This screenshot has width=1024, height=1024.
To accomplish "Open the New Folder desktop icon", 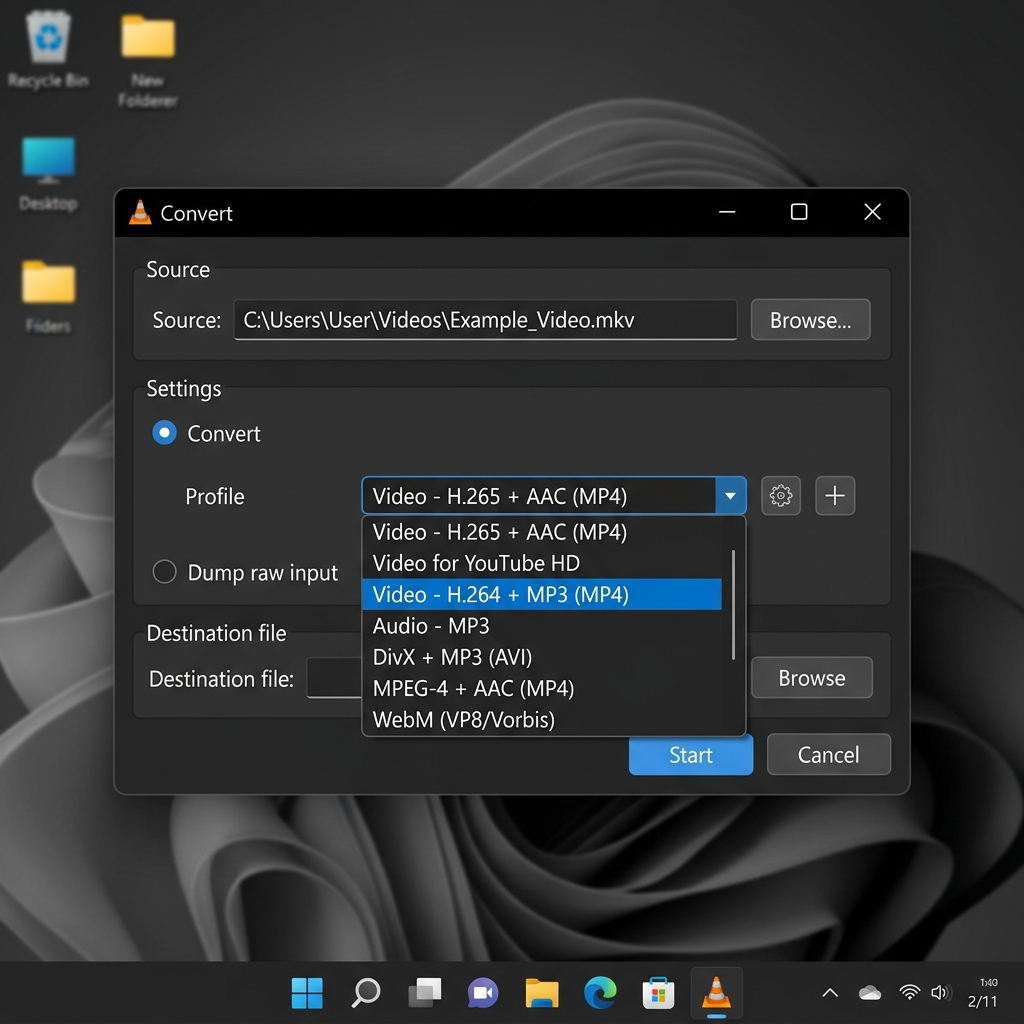I will [148, 60].
